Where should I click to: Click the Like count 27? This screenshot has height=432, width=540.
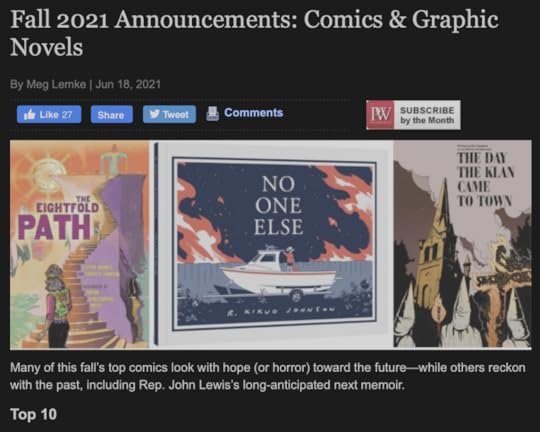coord(67,115)
